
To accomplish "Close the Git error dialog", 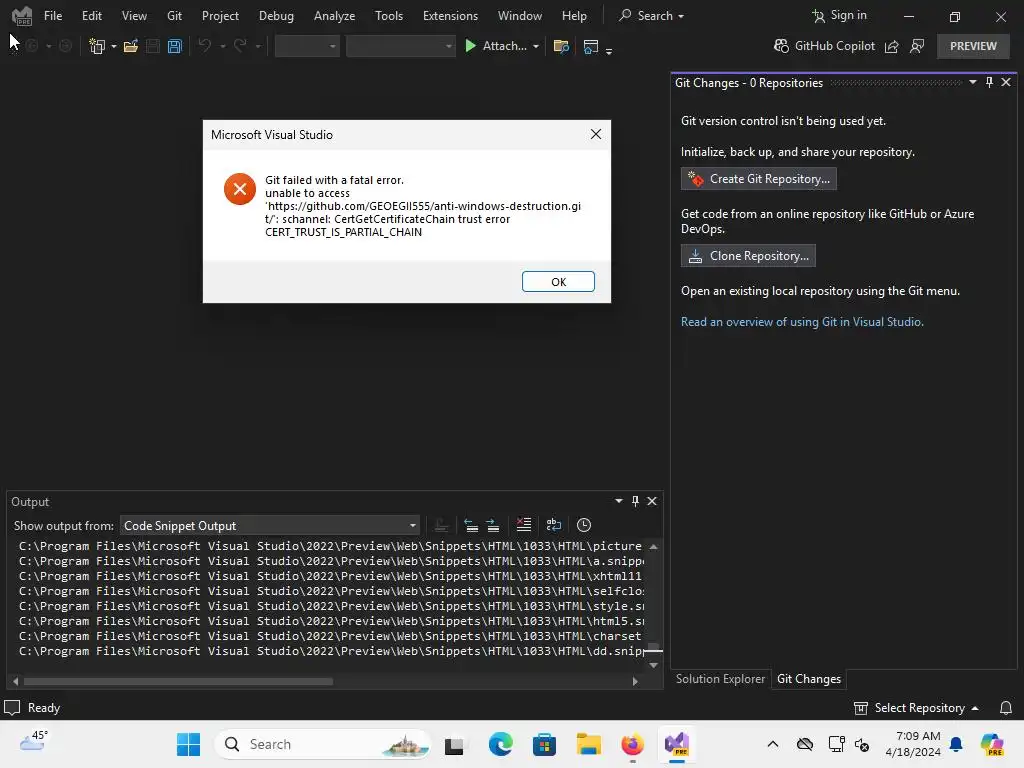I will tap(596, 134).
